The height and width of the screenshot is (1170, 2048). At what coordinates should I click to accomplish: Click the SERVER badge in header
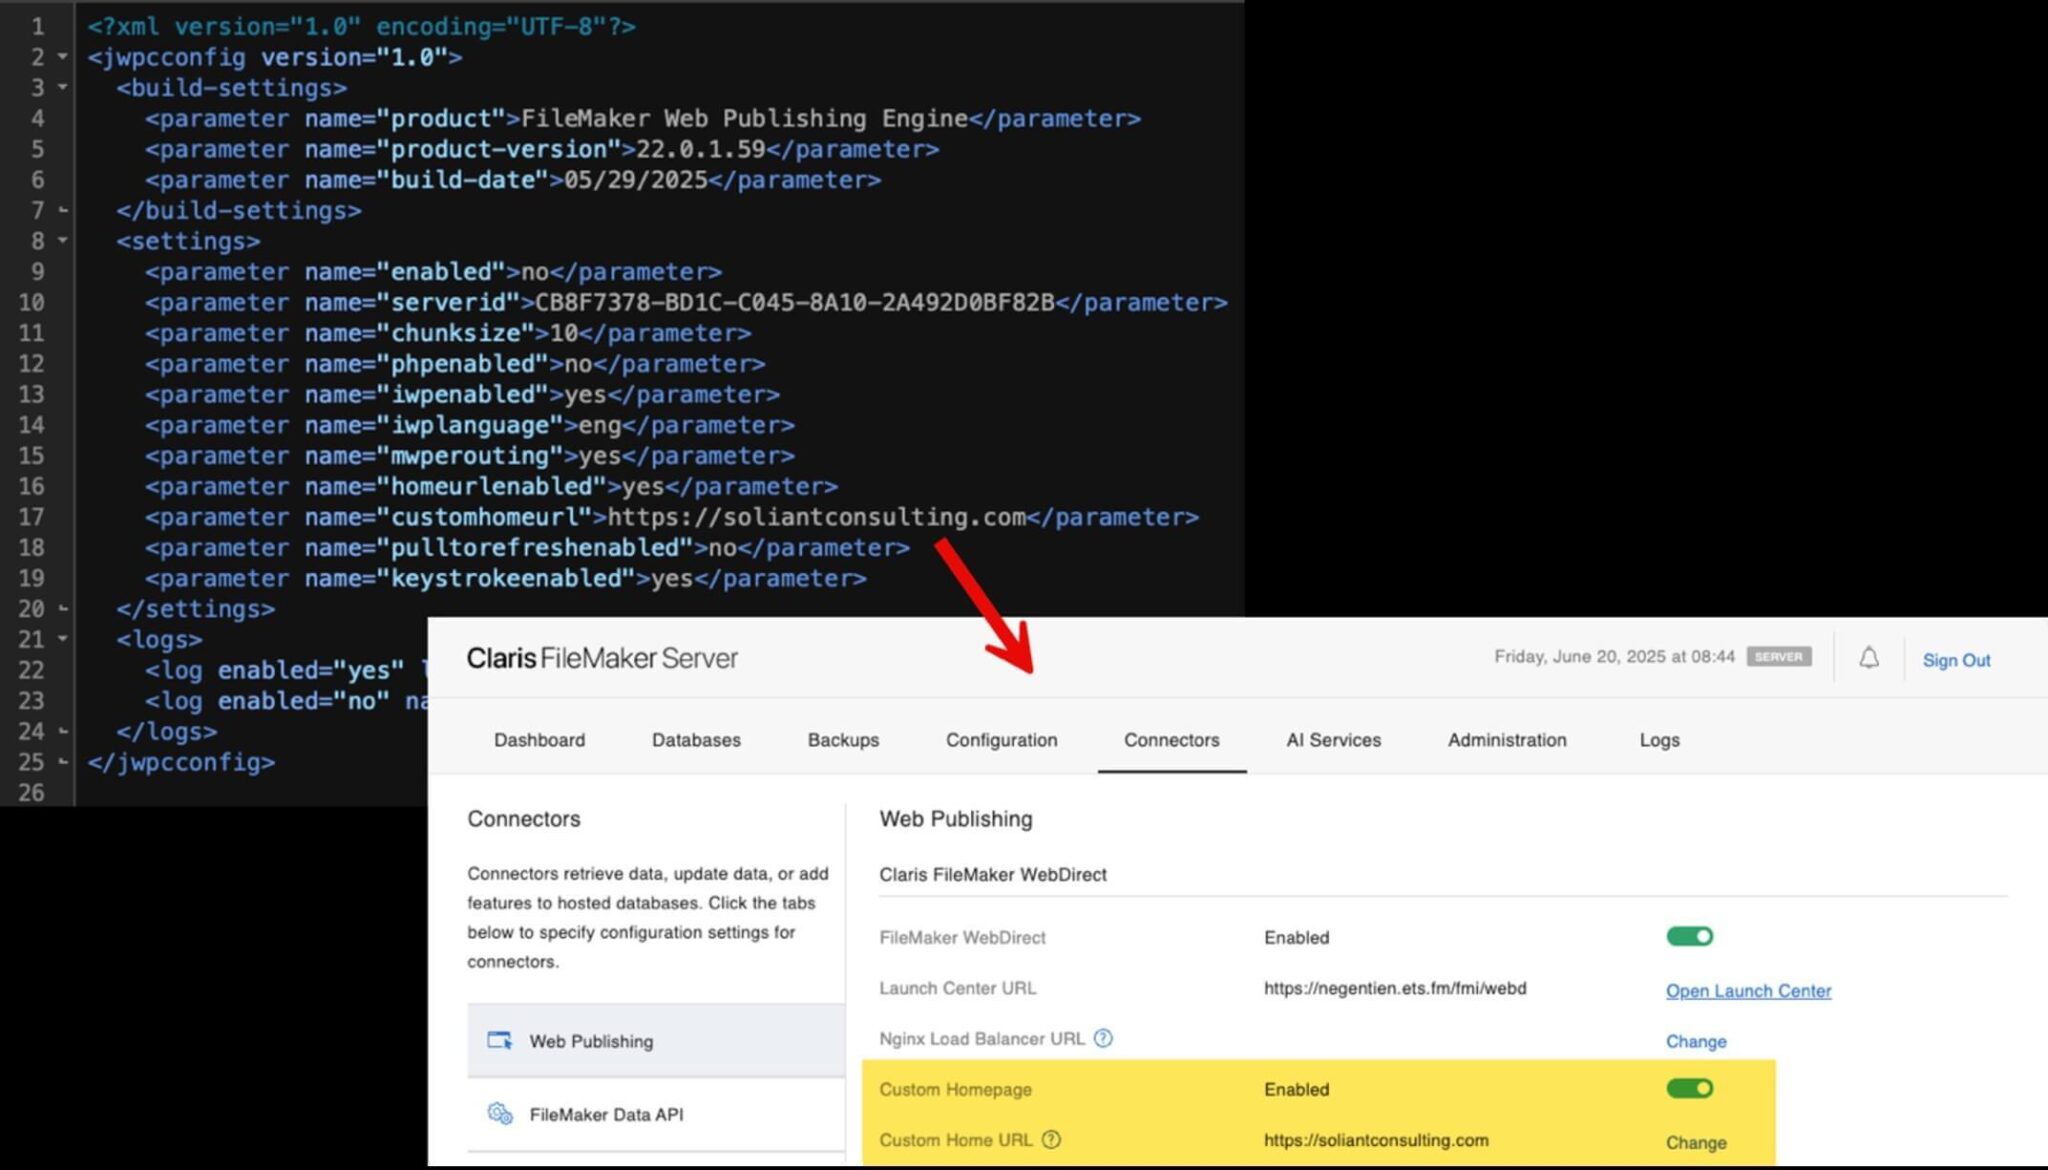pyautogui.click(x=1778, y=657)
